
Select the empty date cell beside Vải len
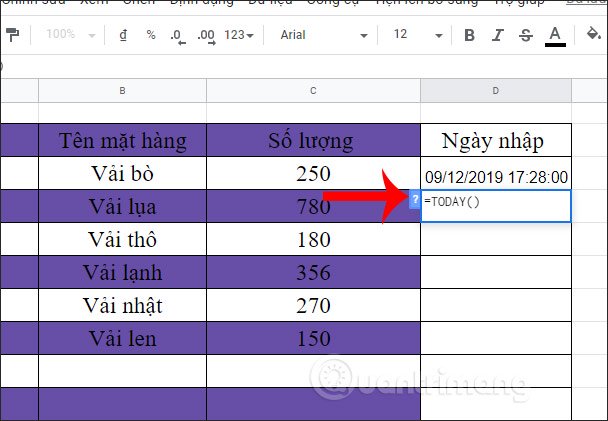click(496, 338)
